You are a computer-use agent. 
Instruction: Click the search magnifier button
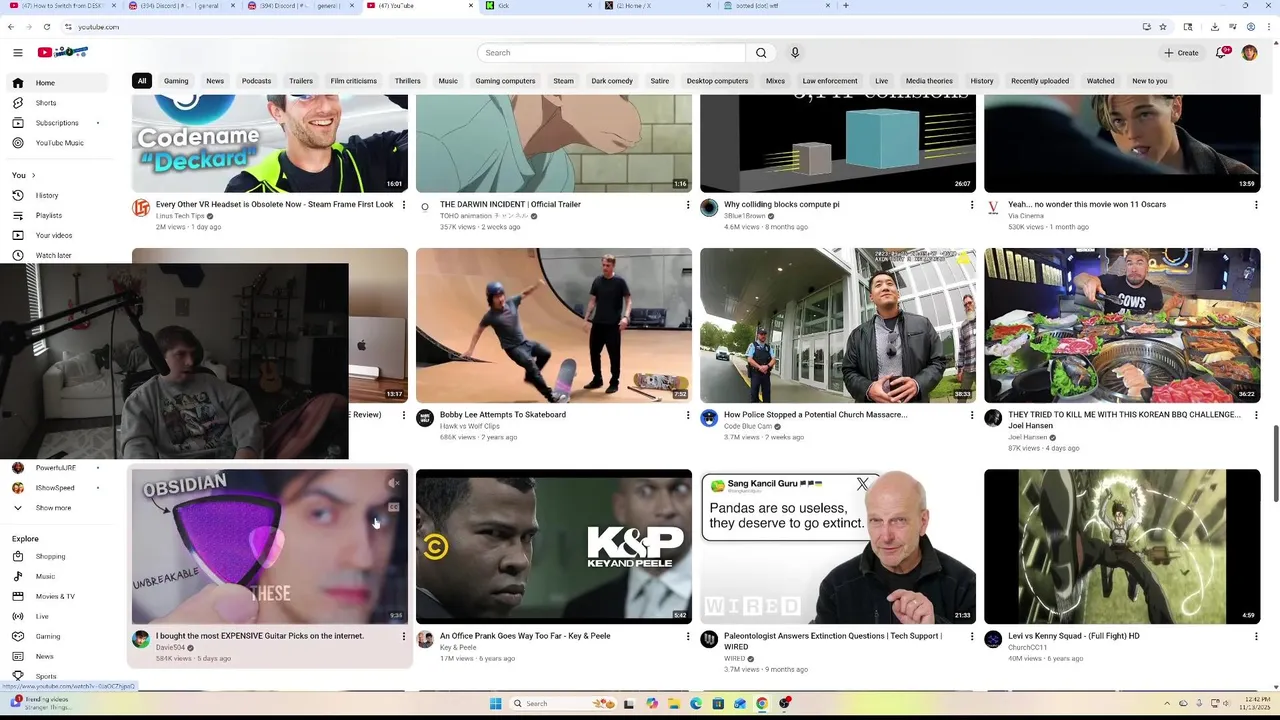[x=761, y=52]
